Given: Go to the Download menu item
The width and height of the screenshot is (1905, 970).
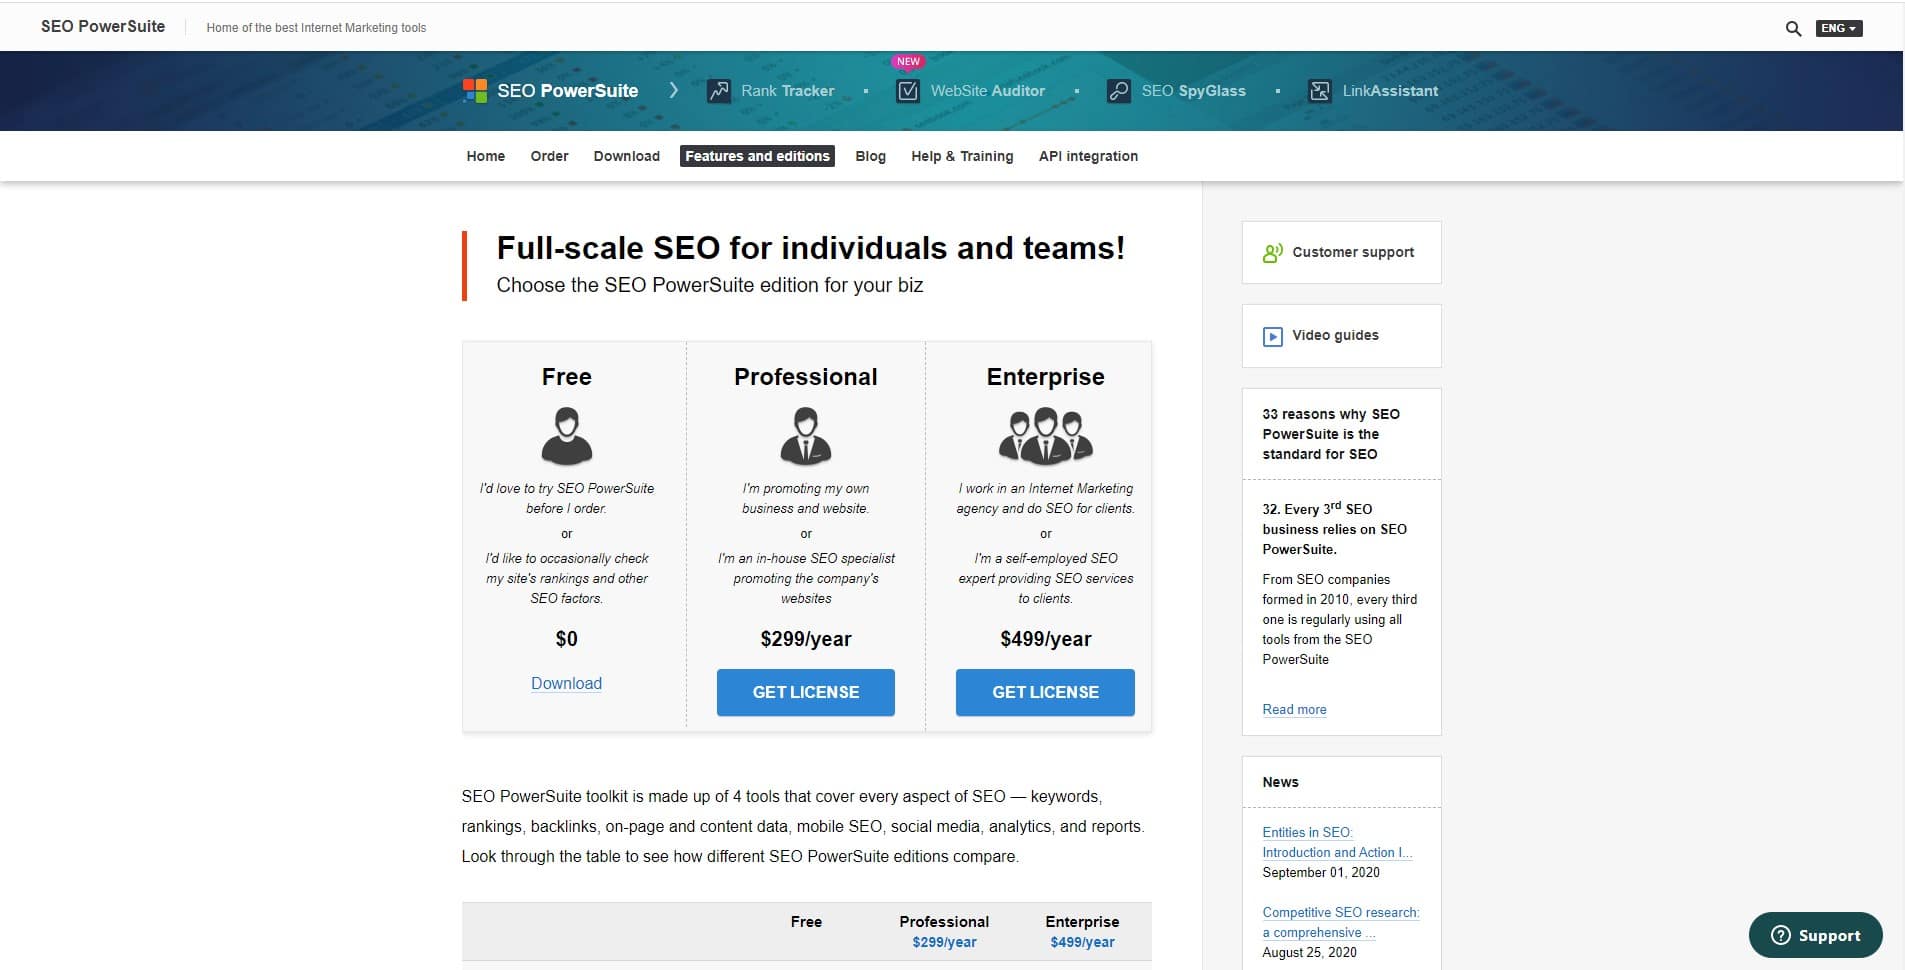Looking at the screenshot, I should pos(627,156).
